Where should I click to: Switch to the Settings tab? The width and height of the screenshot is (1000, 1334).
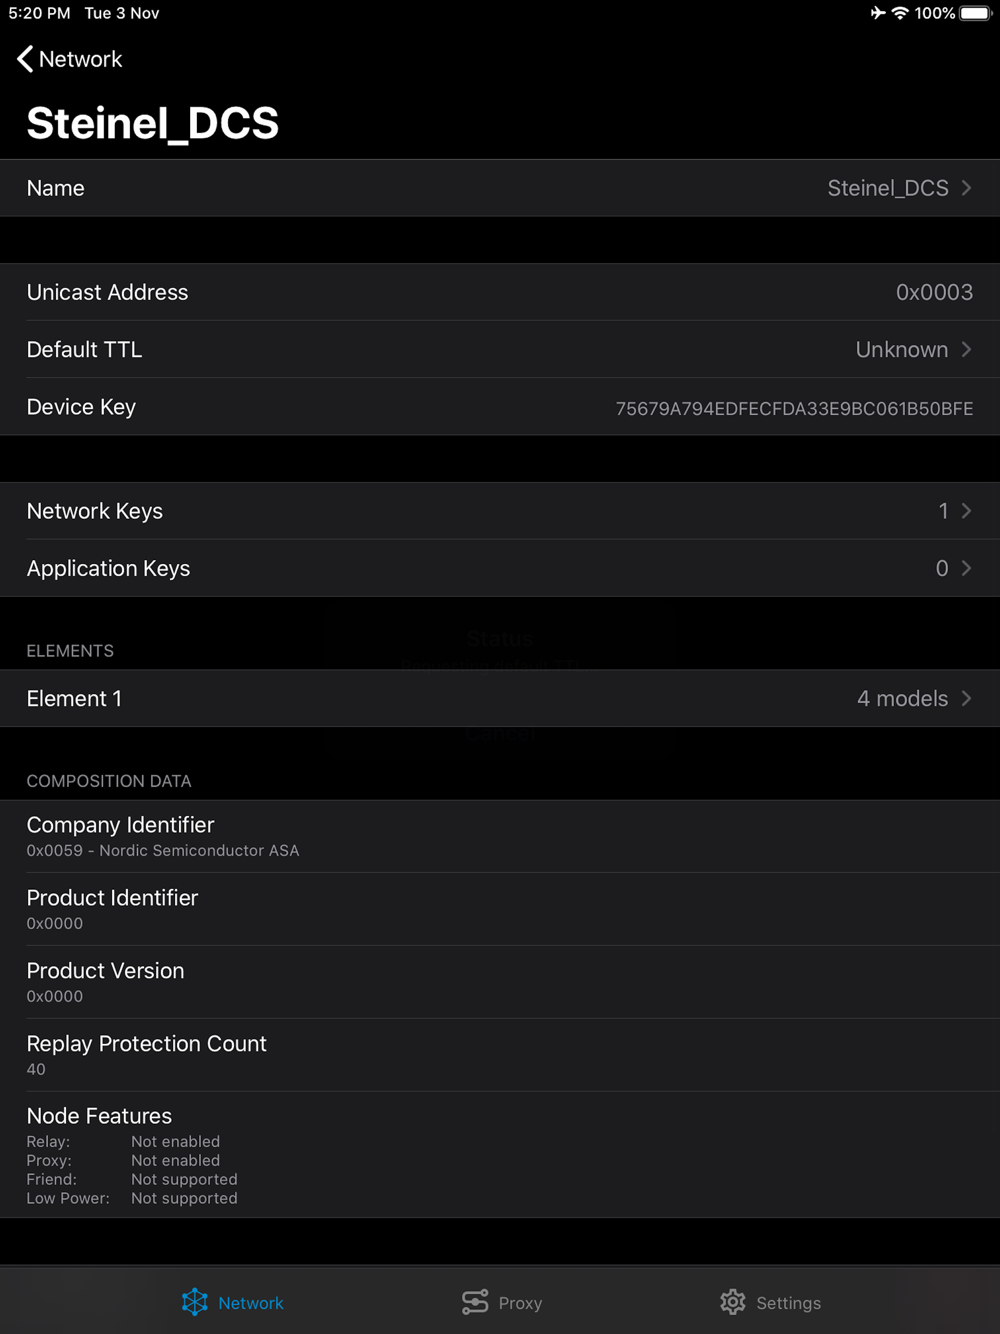770,1302
